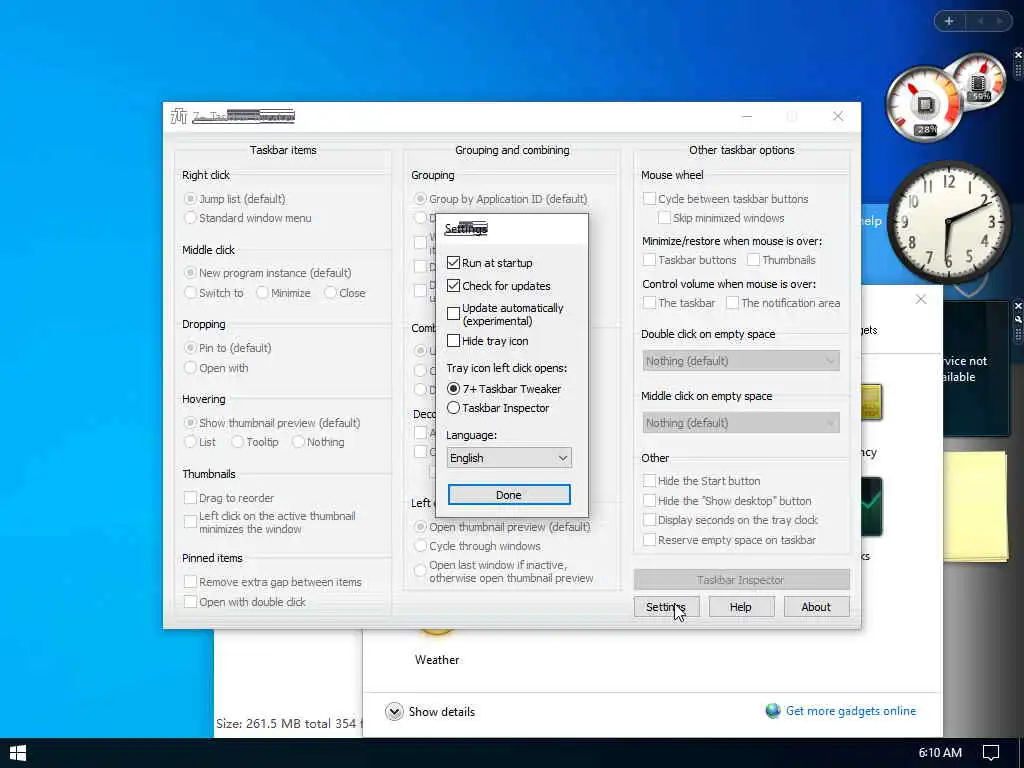
Task: Click the Done button
Action: tap(509, 495)
